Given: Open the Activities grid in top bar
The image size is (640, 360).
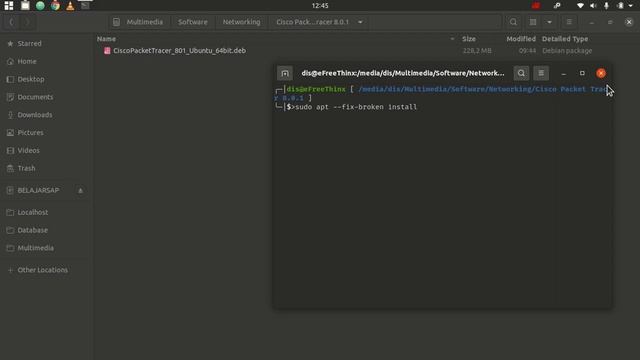Looking at the screenshot, I should pyautogui.click(x=9, y=6).
